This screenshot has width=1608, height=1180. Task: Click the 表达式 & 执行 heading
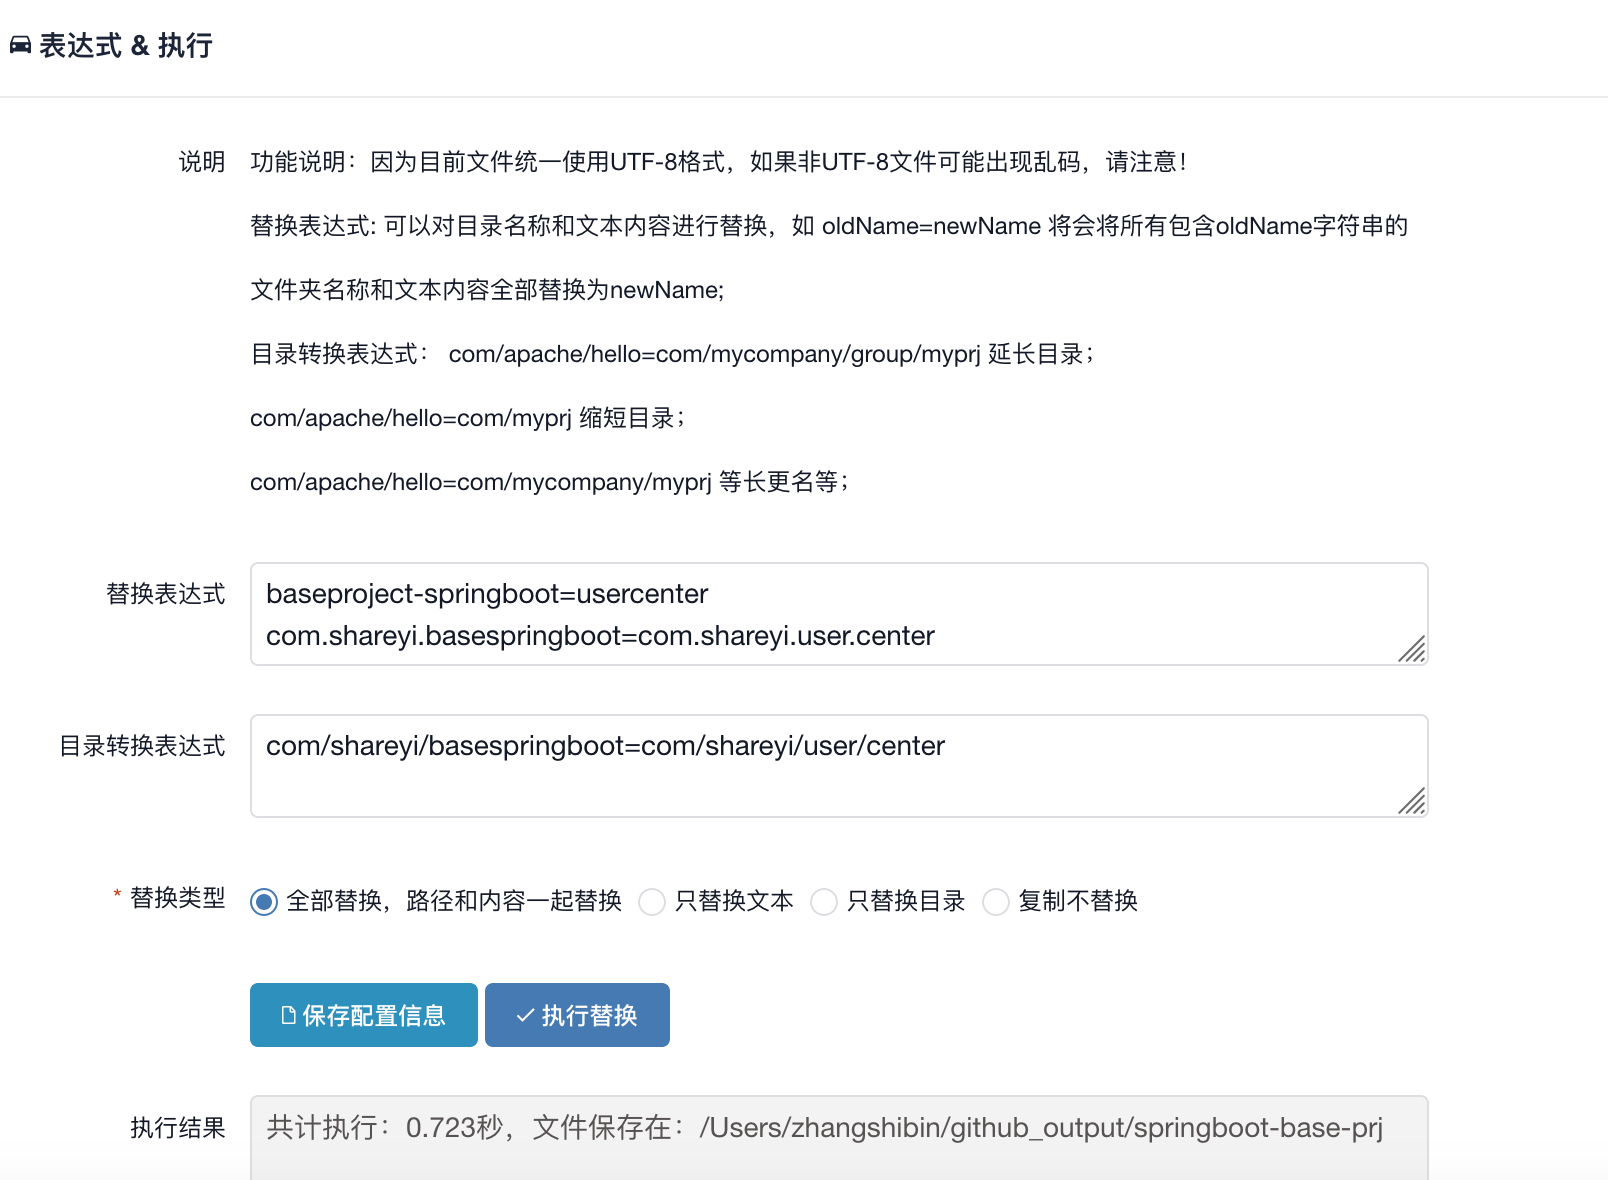click(x=125, y=45)
